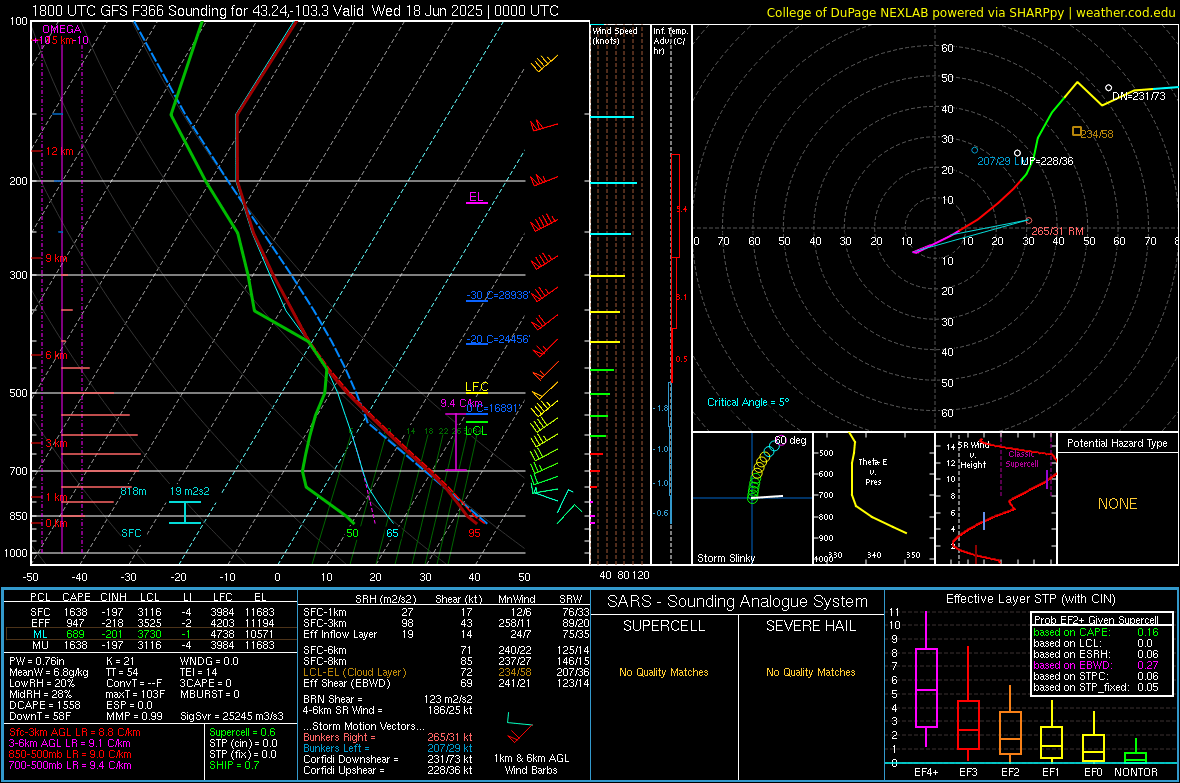Click the UP=228/36 hodograph label

pos(1047,161)
